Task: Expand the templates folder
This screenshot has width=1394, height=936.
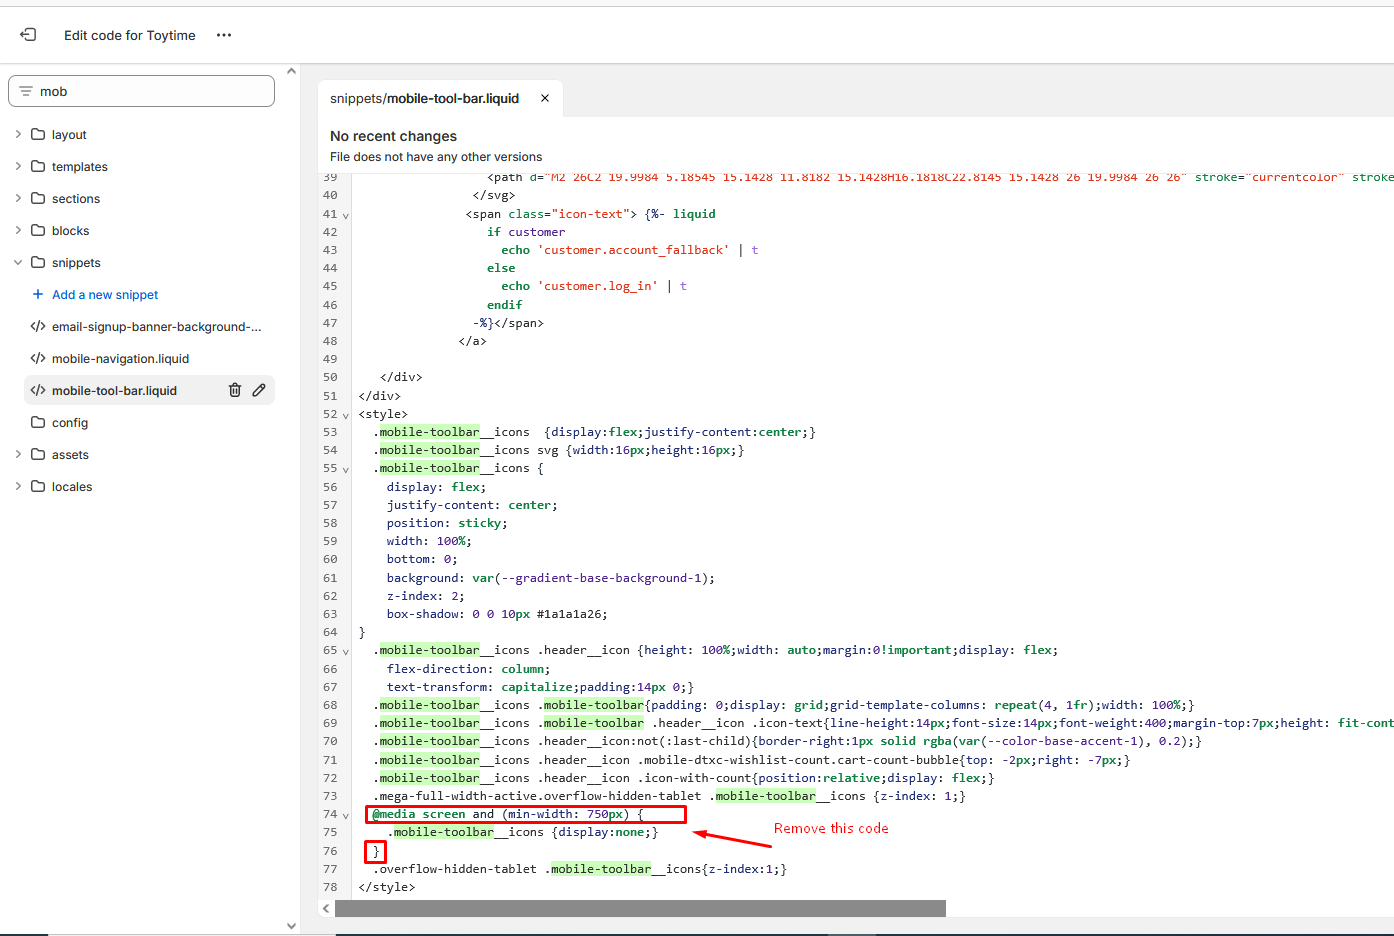Action: pos(18,166)
